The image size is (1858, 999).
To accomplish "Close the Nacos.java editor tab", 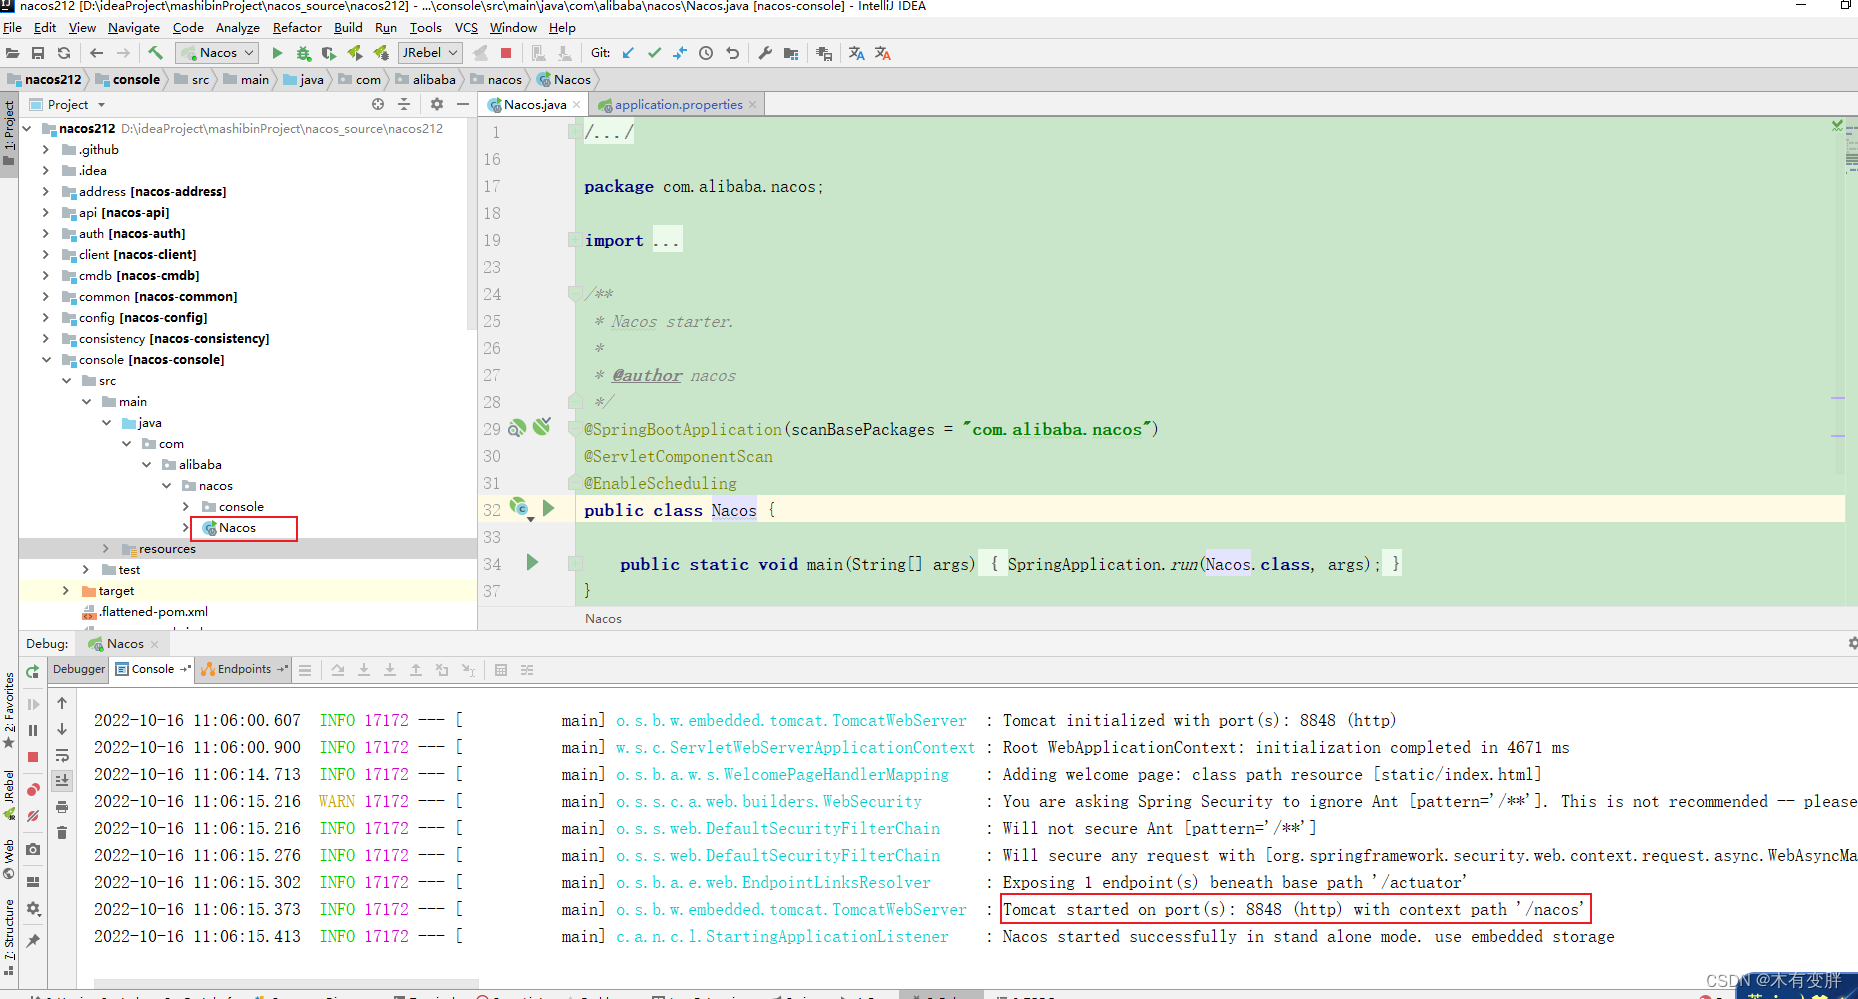I will 577,105.
